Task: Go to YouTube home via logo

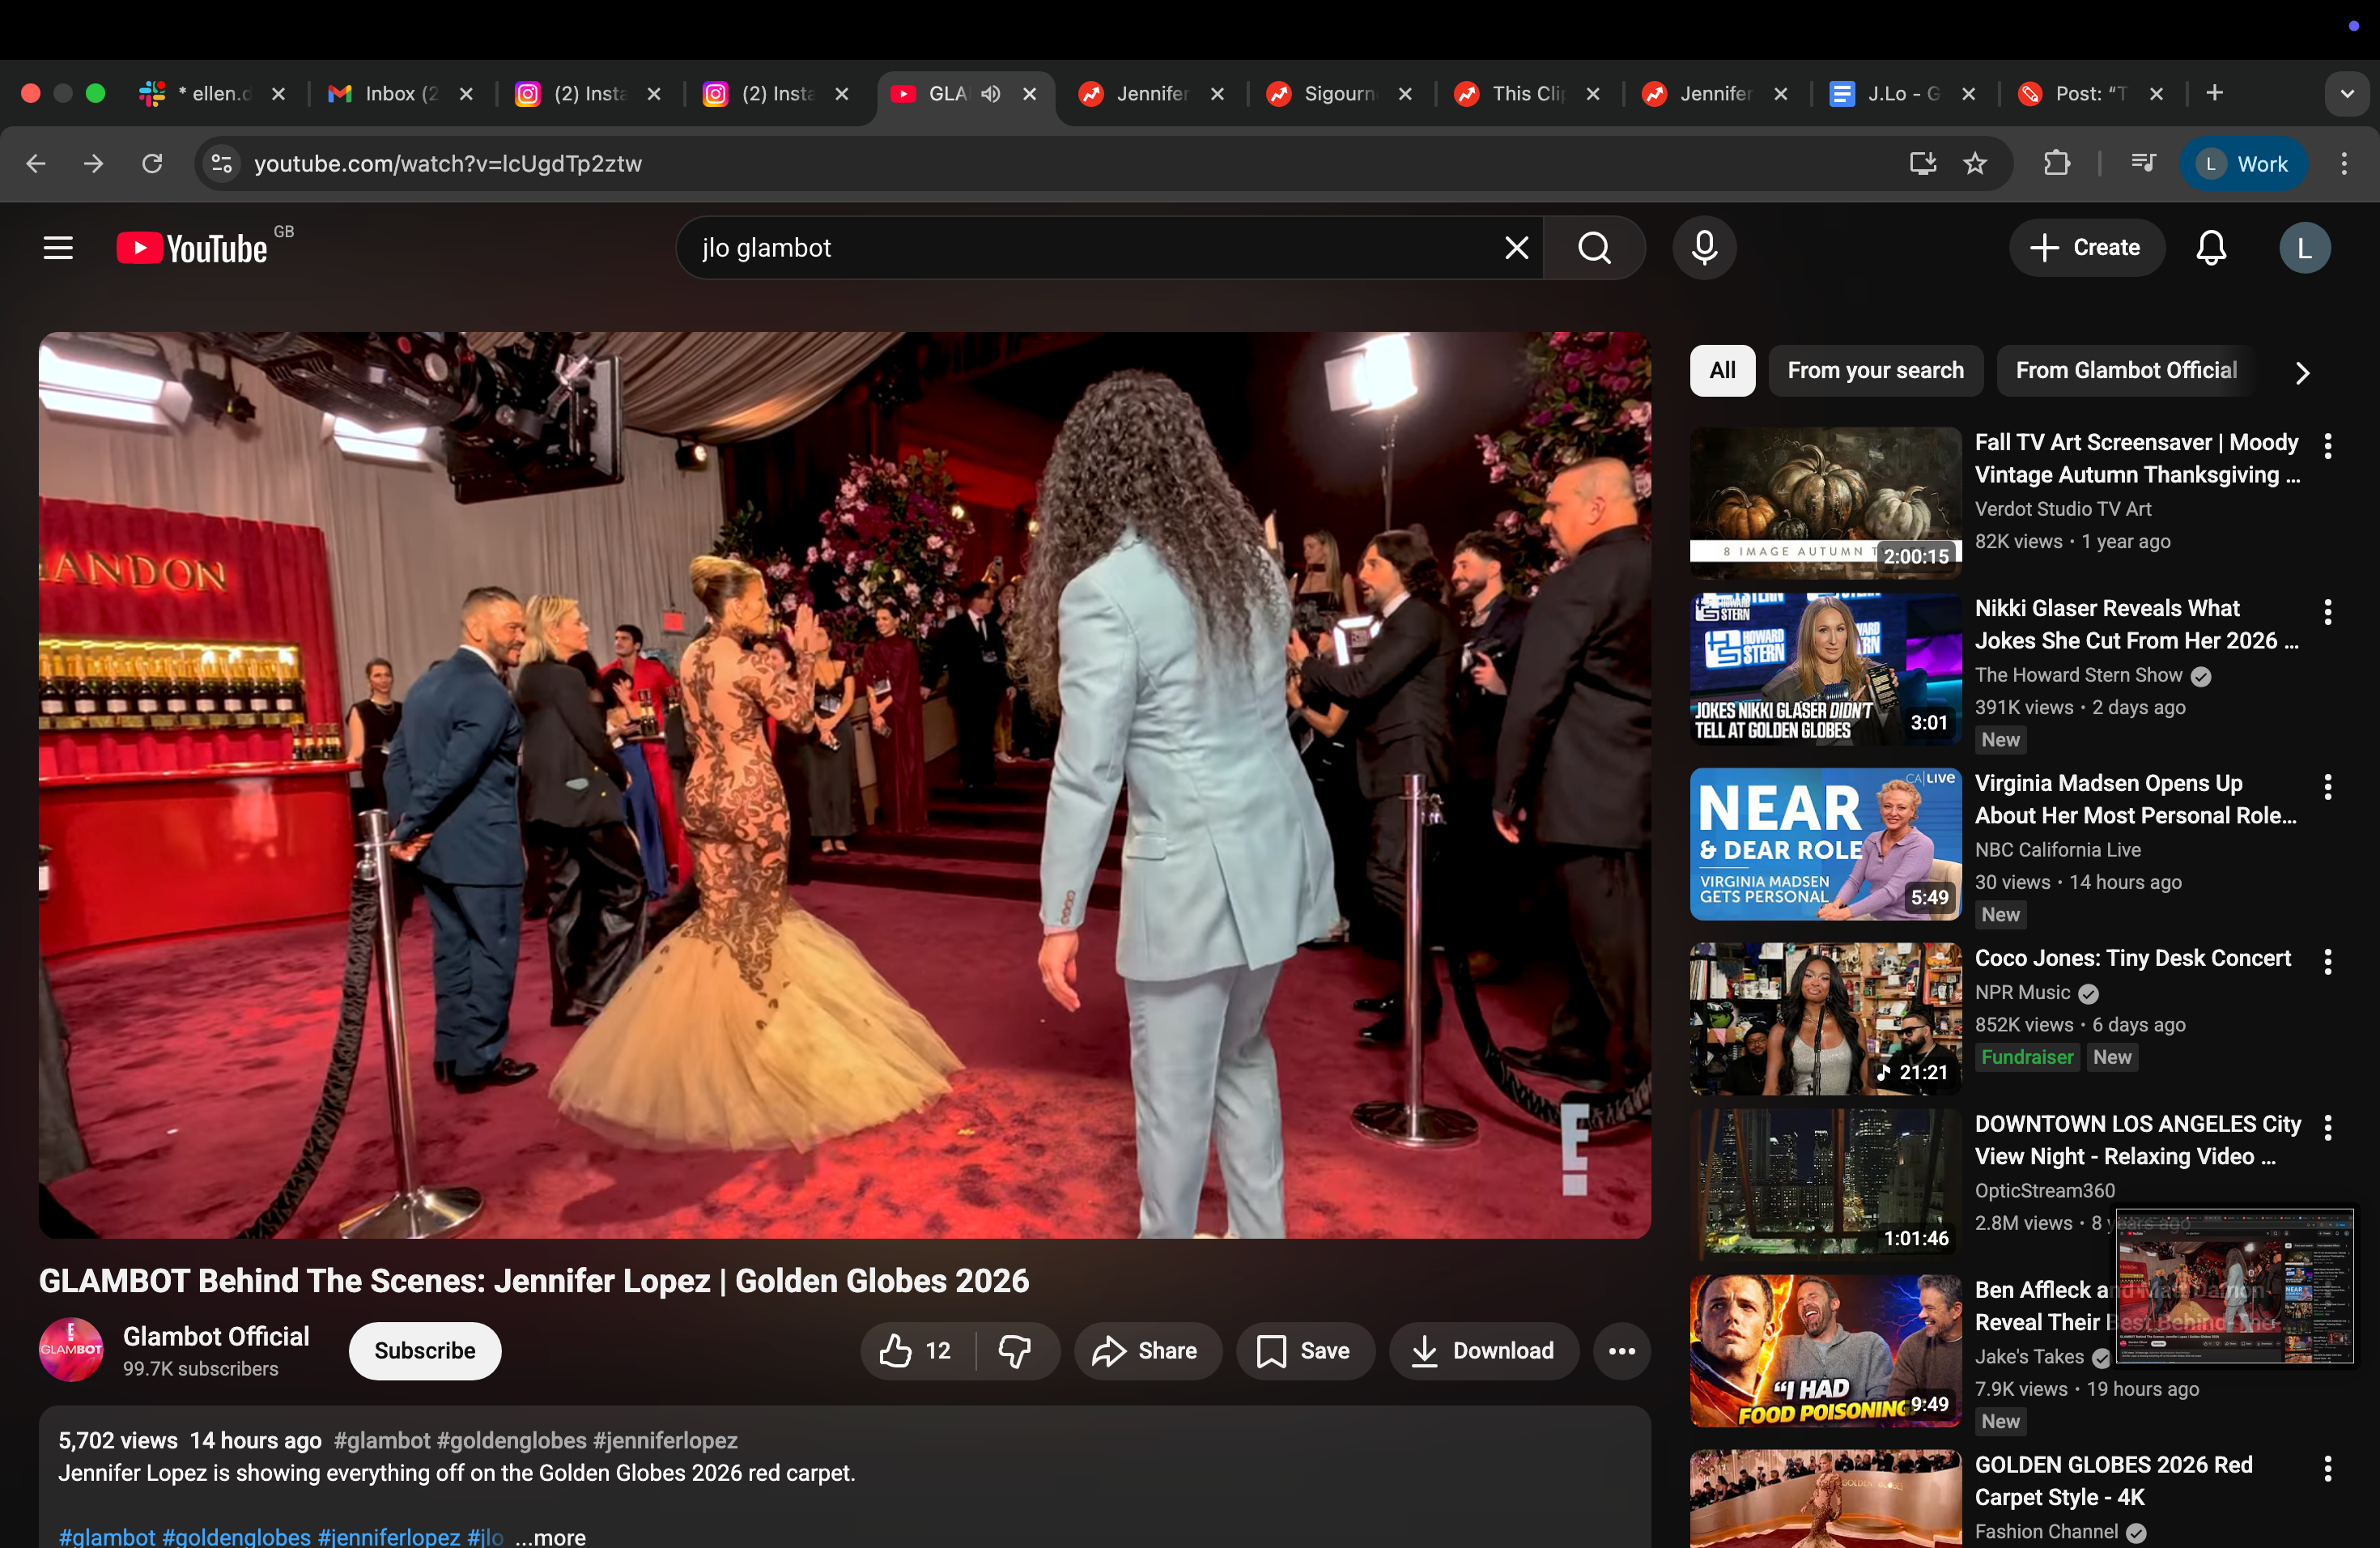Action: click(193, 248)
